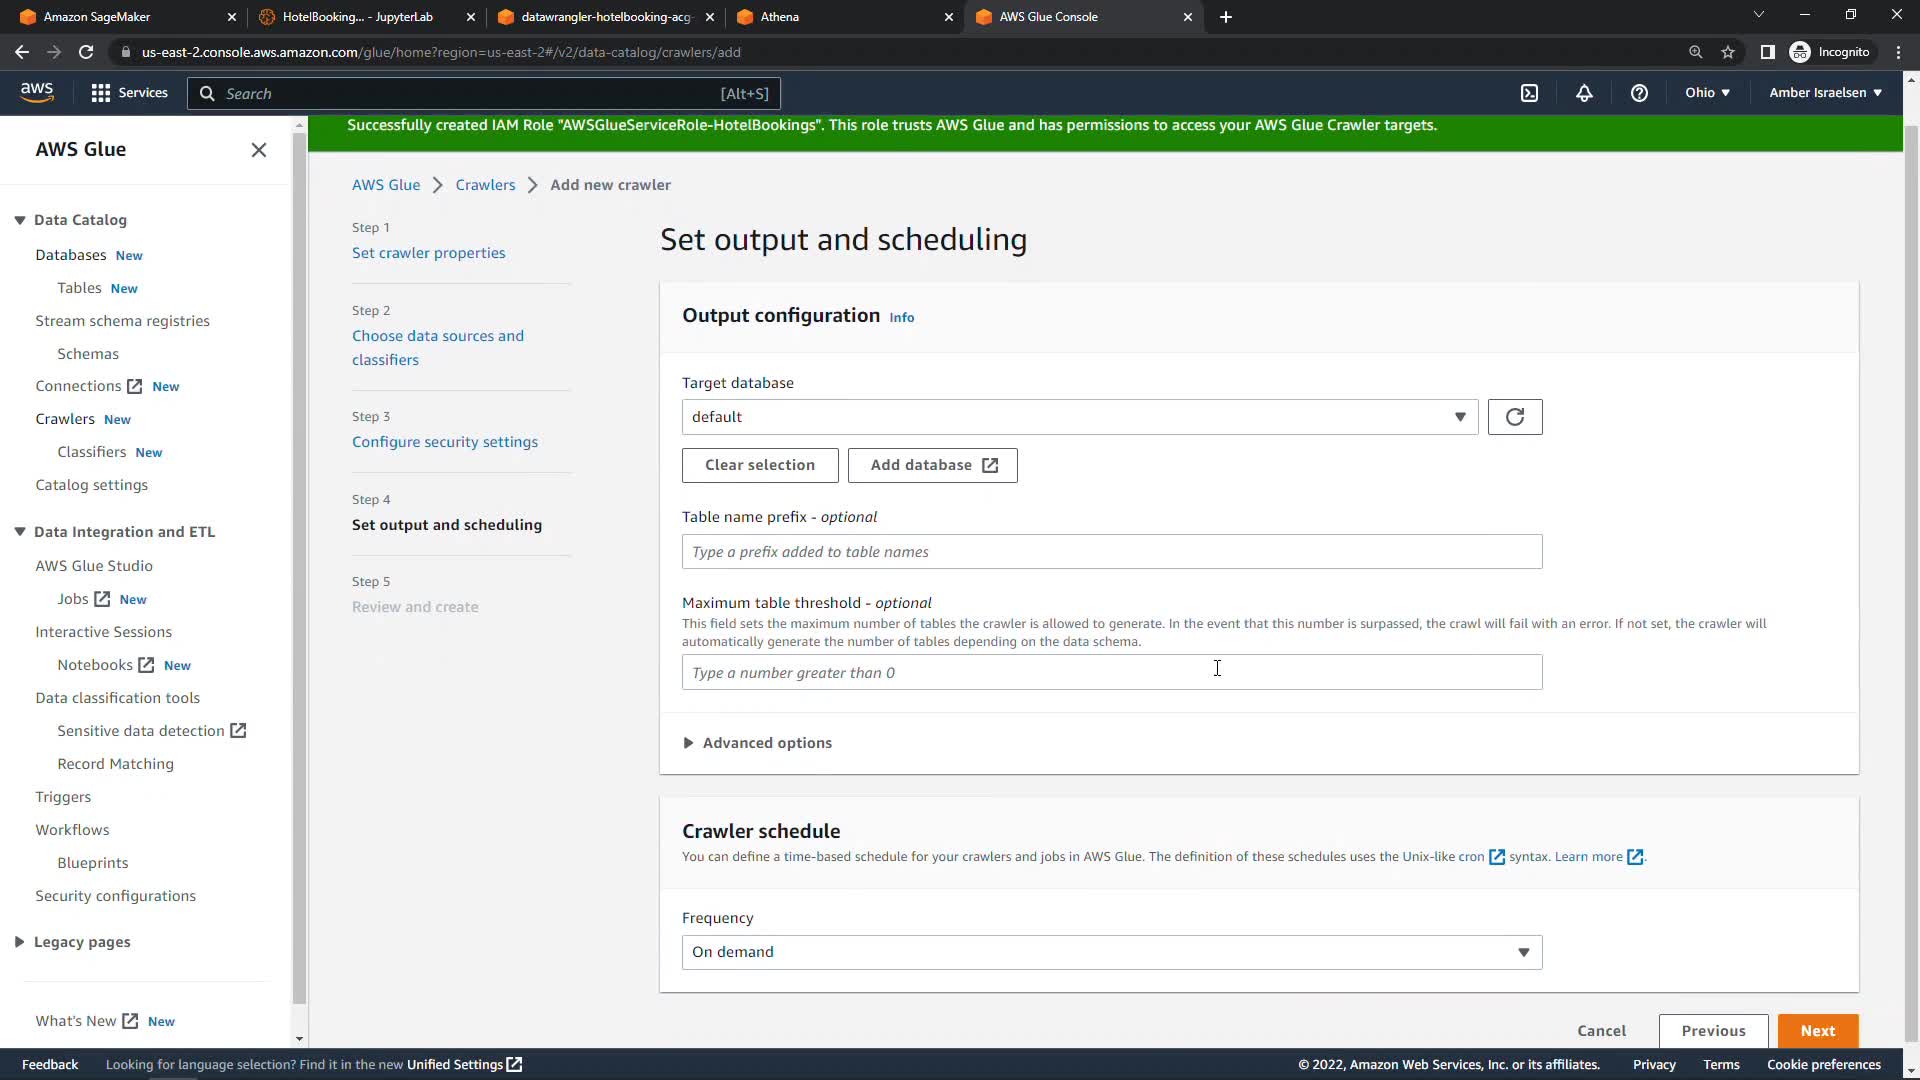This screenshot has width=1920, height=1080.
Task: Click the help question mark icon
Action: pos(1639,93)
